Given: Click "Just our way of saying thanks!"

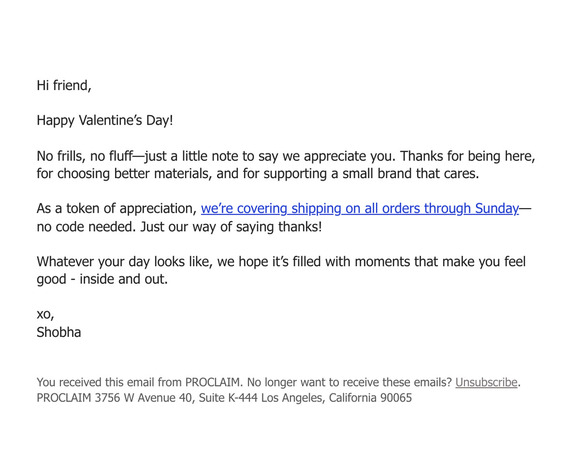Looking at the screenshot, I should pos(231,226).
